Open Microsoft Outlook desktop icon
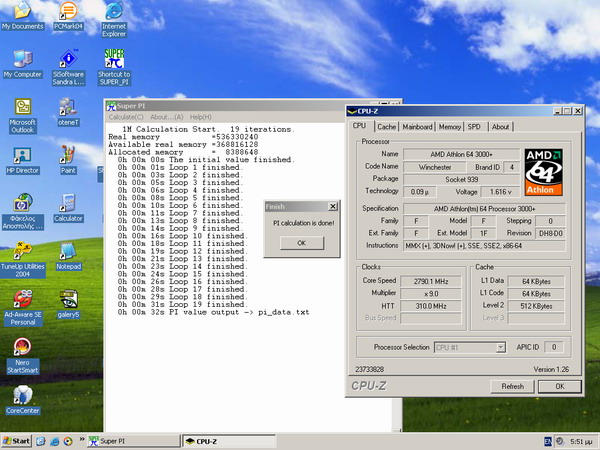Viewport: 600px width, 450px height. (x=23, y=116)
